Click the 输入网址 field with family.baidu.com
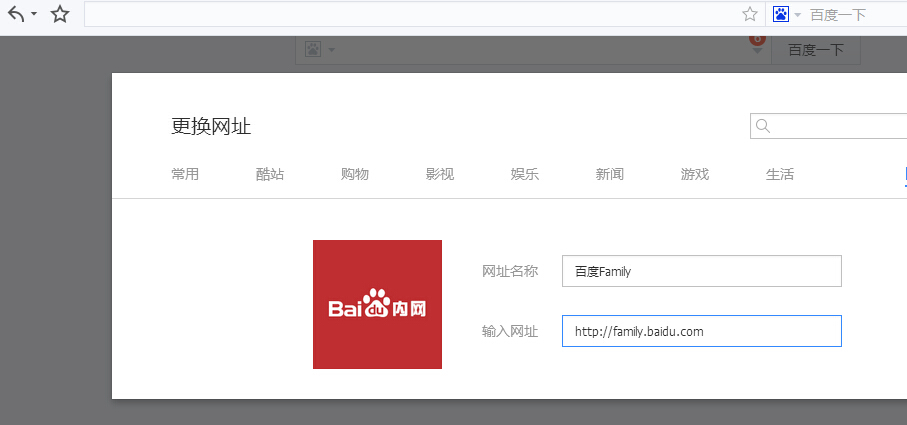Image resolution: width=907 pixels, height=425 pixels. pos(702,331)
